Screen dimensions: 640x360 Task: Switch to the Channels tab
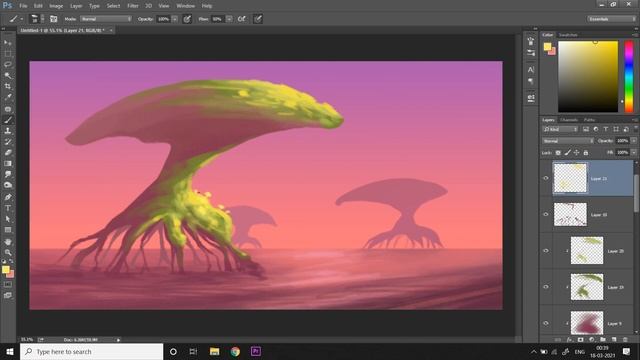point(569,120)
